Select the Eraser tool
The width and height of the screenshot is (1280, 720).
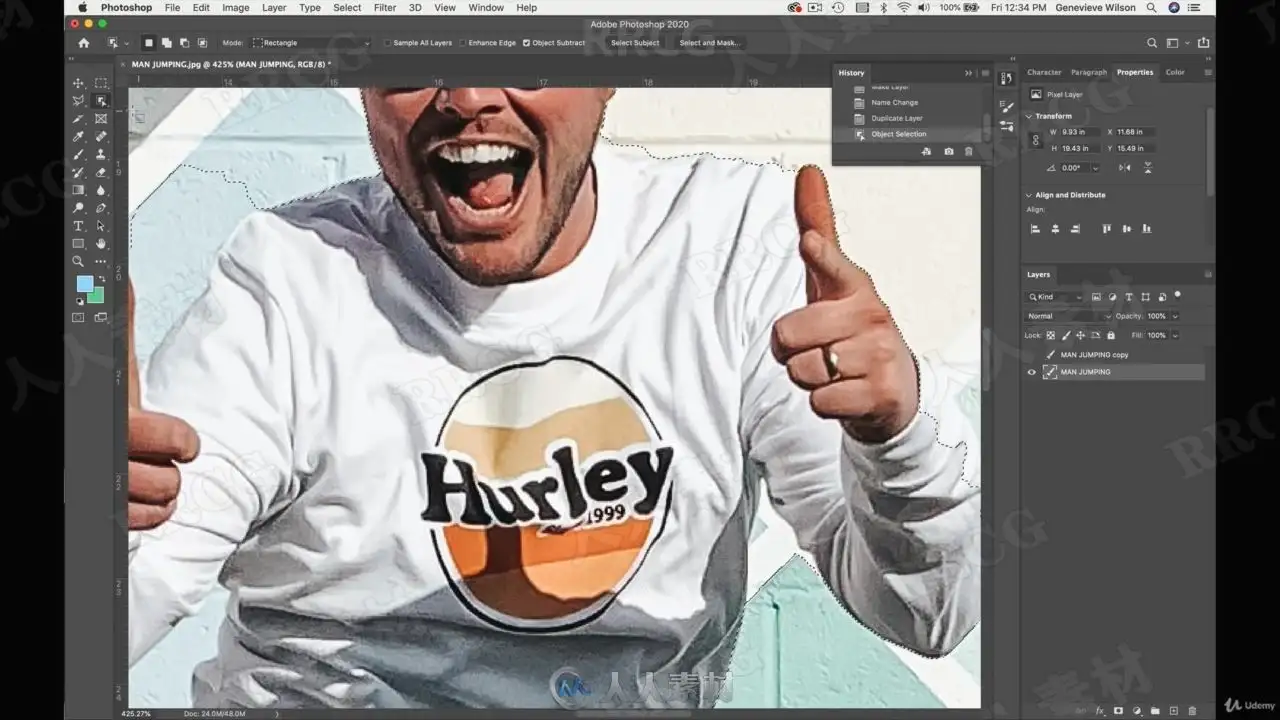(x=101, y=173)
